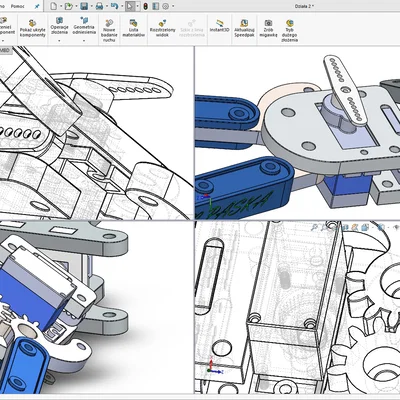Open Lista materiałów
The width and height of the screenshot is (400, 400).
[x=133, y=28]
